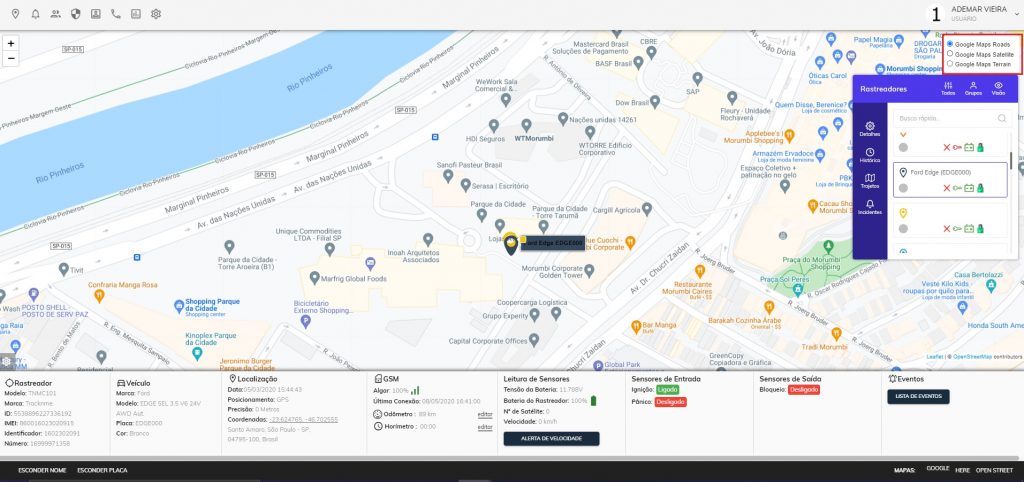Toggle ESCONDER PLACA in bottom bar
The image size is (1024, 482).
[x=102, y=470]
